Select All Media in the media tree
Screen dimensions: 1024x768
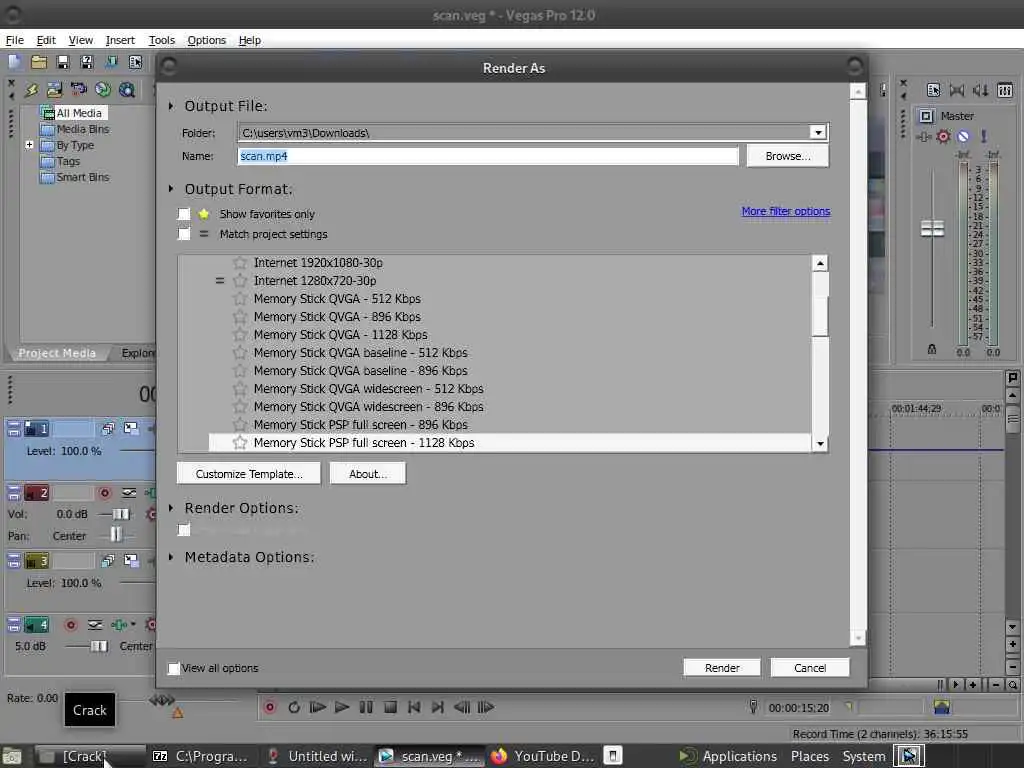[x=78, y=113]
